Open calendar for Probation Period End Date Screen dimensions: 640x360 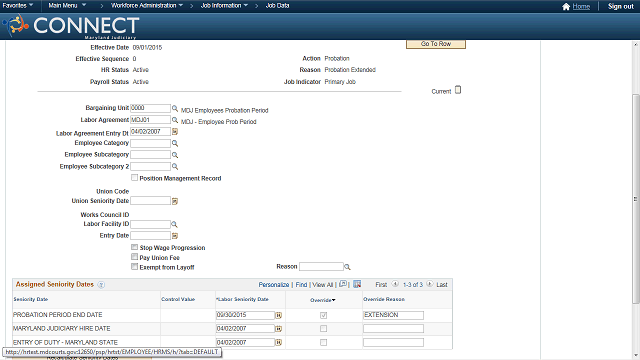point(278,316)
